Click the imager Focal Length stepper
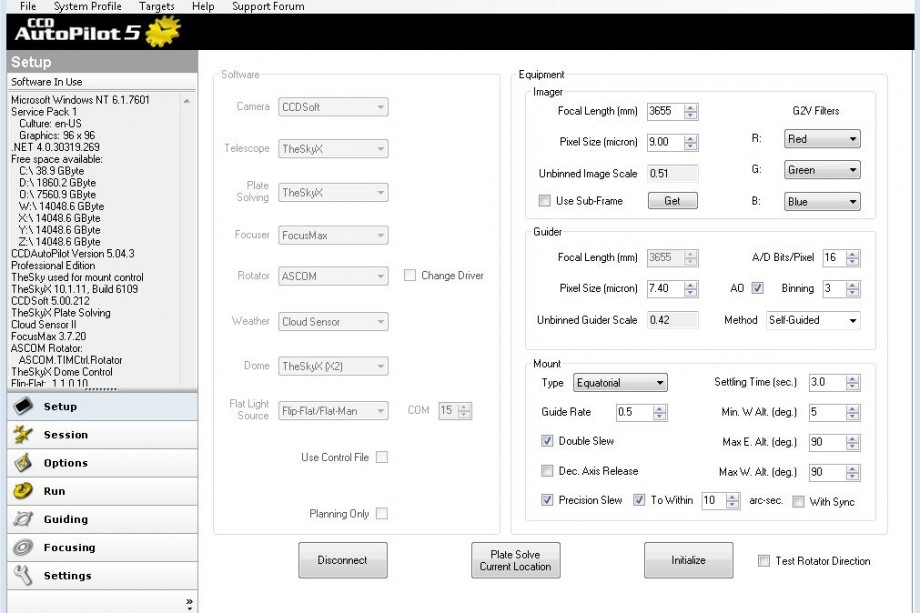The image size is (920, 613). click(x=691, y=111)
